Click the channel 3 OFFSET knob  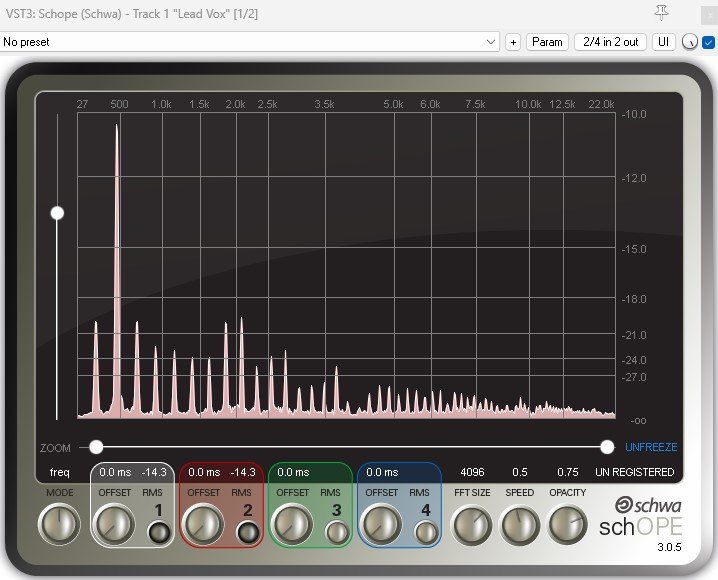[x=292, y=523]
